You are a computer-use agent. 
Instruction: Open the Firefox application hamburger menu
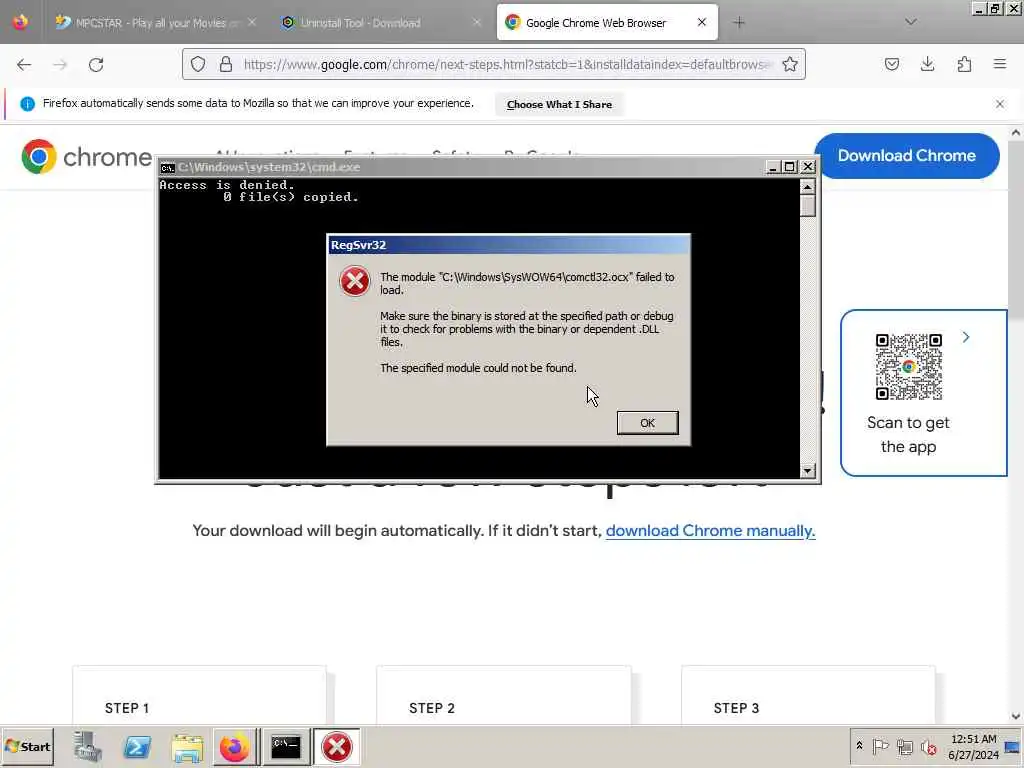999,64
